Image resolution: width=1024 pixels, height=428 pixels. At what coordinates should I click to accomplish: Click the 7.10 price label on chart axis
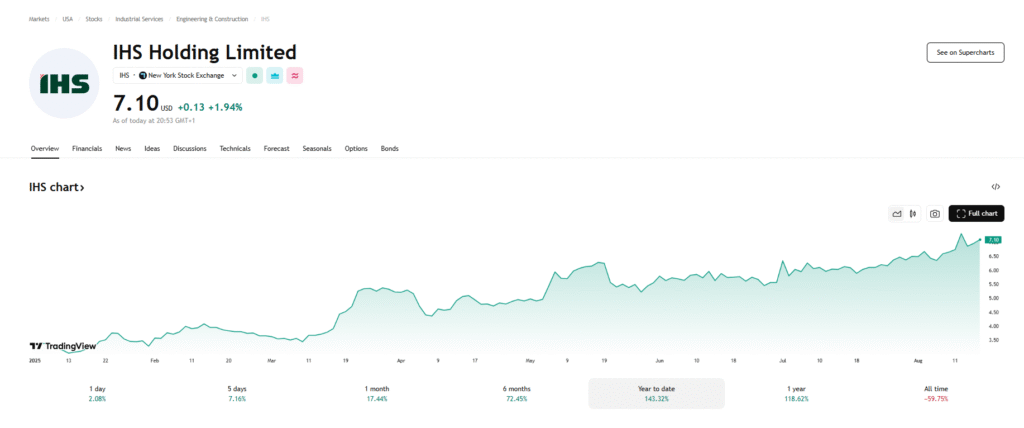(x=993, y=240)
